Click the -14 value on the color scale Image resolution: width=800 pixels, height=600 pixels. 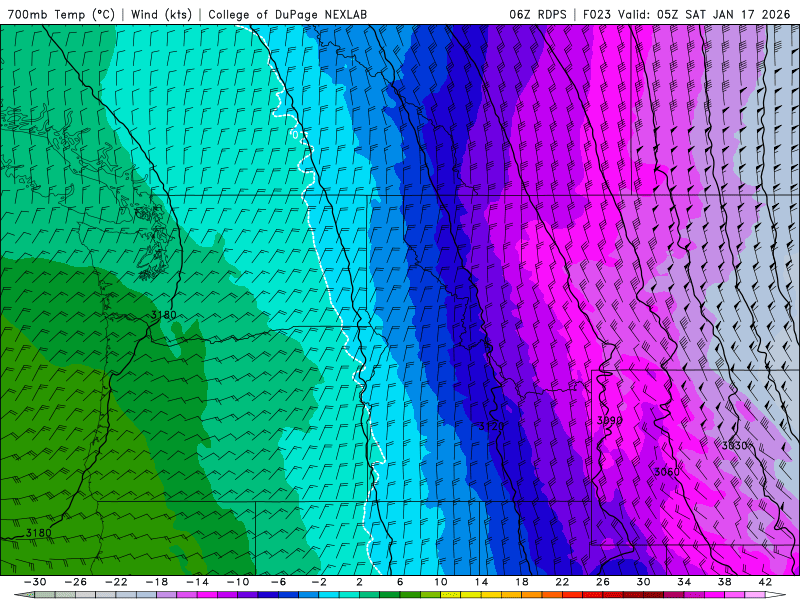[x=197, y=582]
